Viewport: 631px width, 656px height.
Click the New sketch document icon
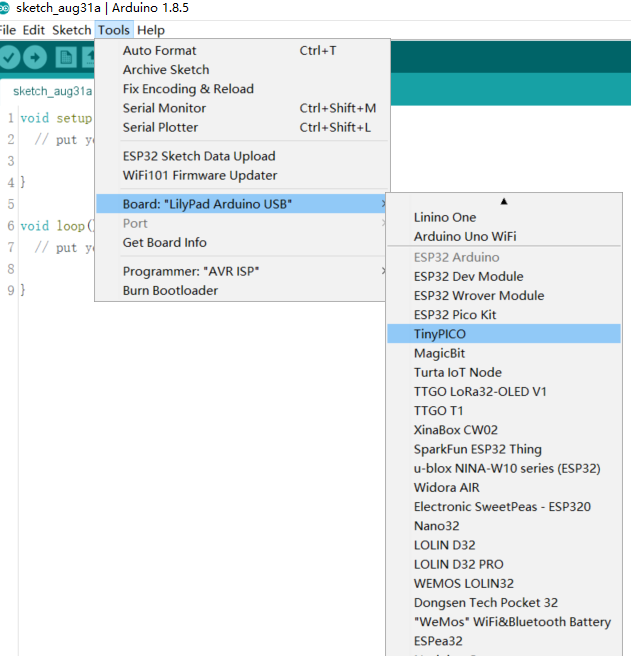[x=66, y=57]
